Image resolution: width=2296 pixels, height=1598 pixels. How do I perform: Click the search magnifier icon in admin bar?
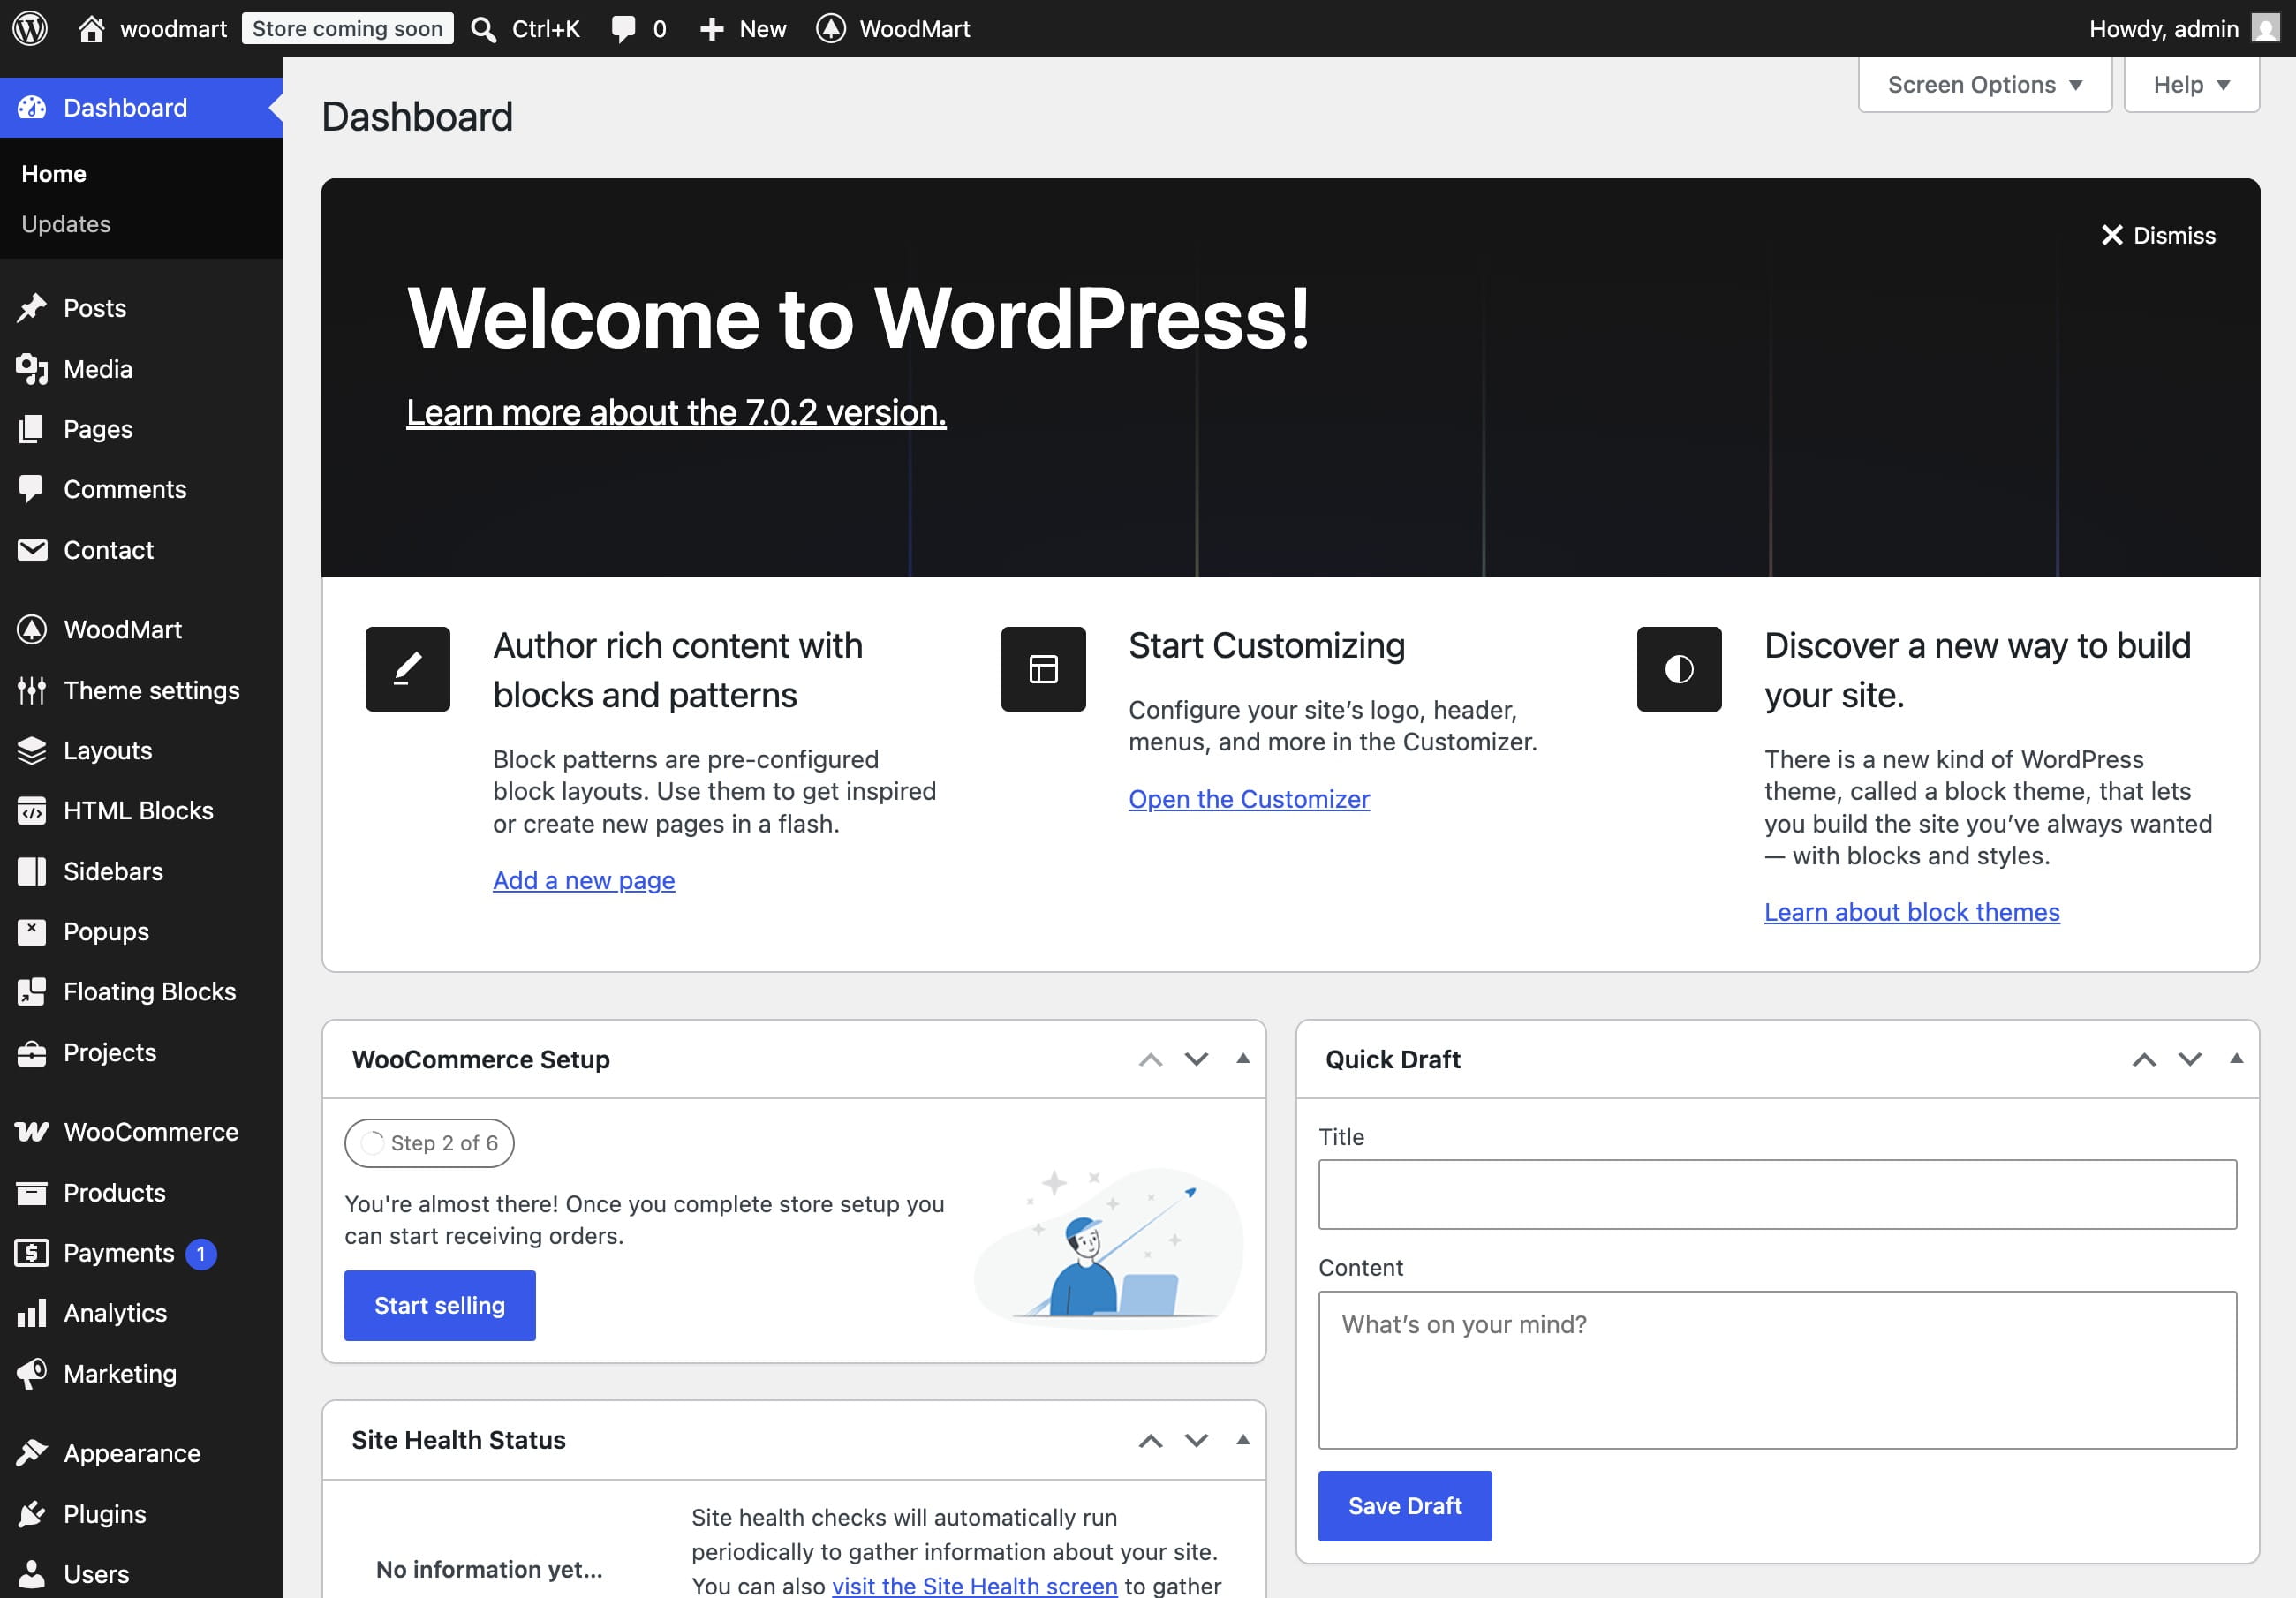click(x=484, y=29)
